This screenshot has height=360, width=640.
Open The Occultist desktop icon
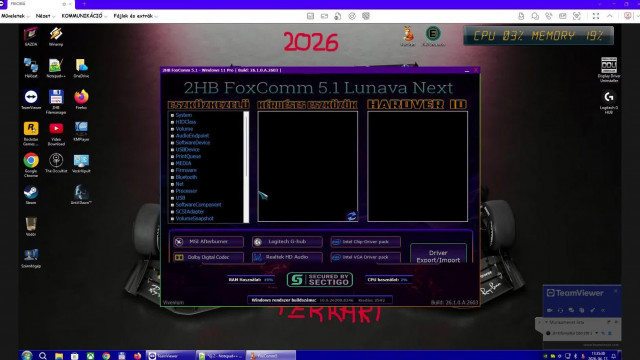[x=56, y=163]
